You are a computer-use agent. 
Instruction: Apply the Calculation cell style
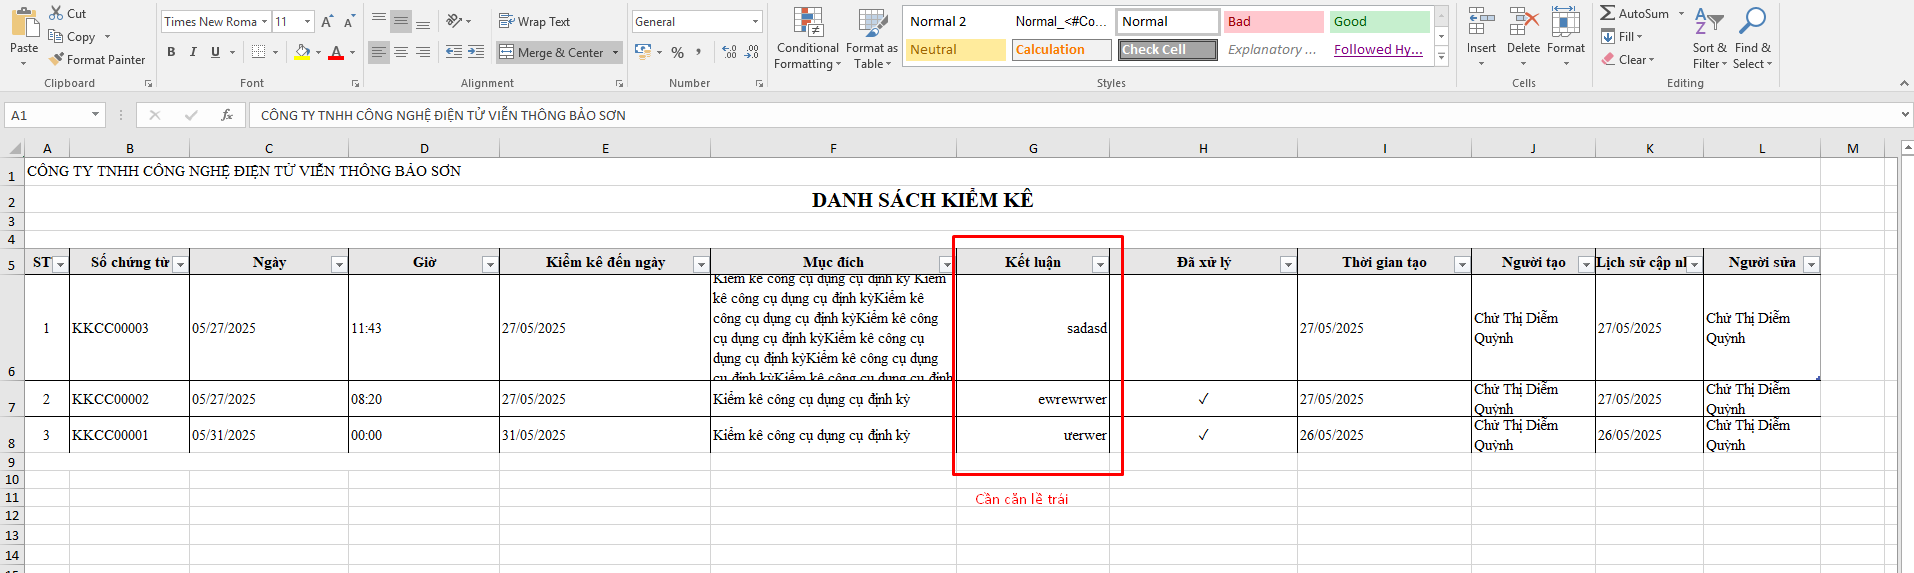(x=1061, y=50)
